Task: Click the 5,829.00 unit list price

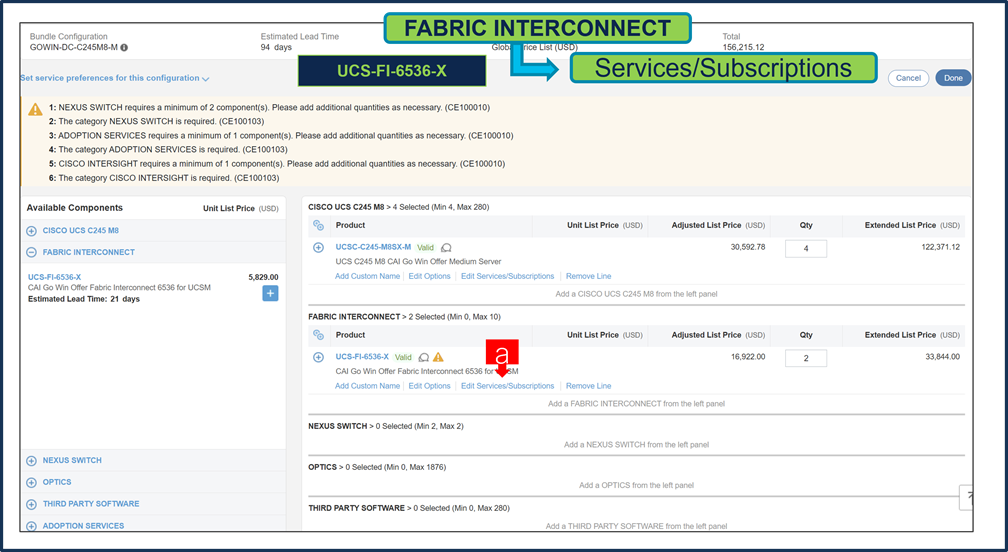Action: [264, 278]
